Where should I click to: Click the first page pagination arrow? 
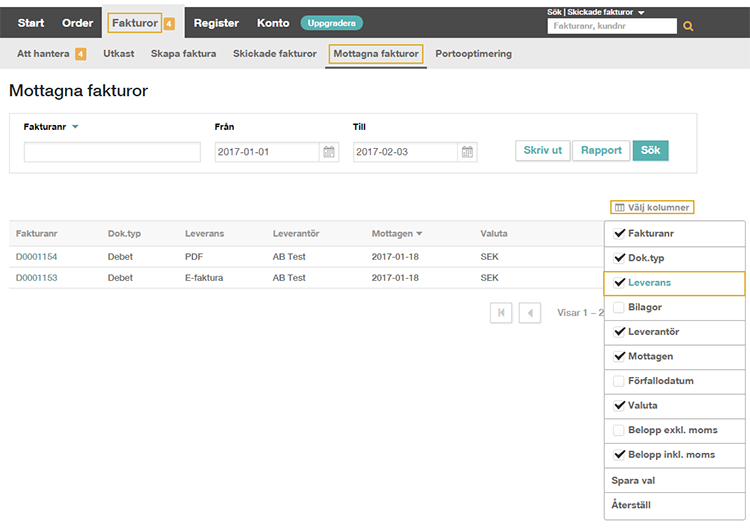click(501, 313)
